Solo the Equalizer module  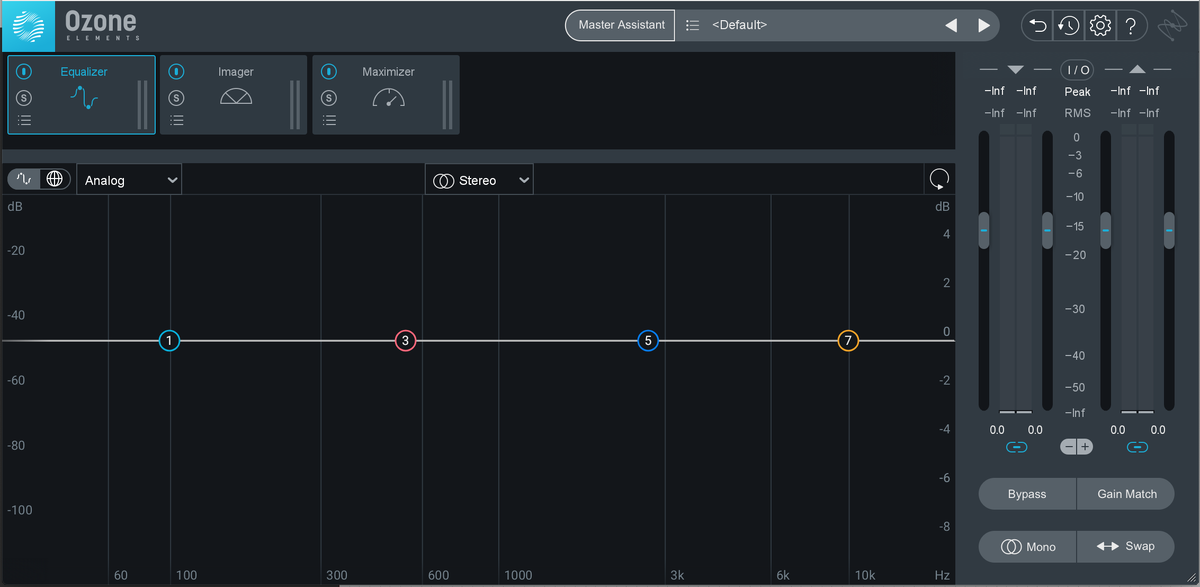(23, 97)
